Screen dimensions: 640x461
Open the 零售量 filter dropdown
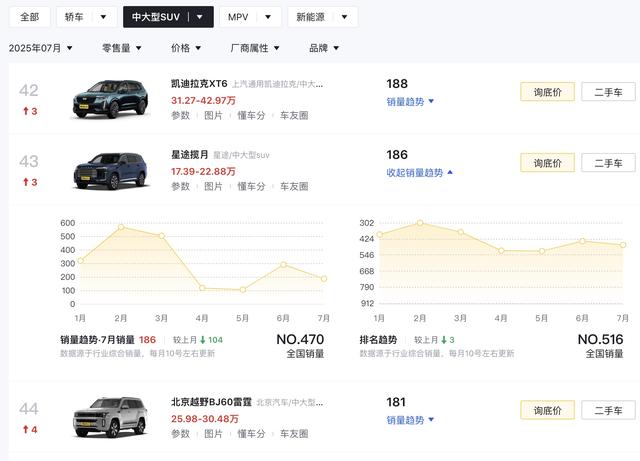(121, 48)
